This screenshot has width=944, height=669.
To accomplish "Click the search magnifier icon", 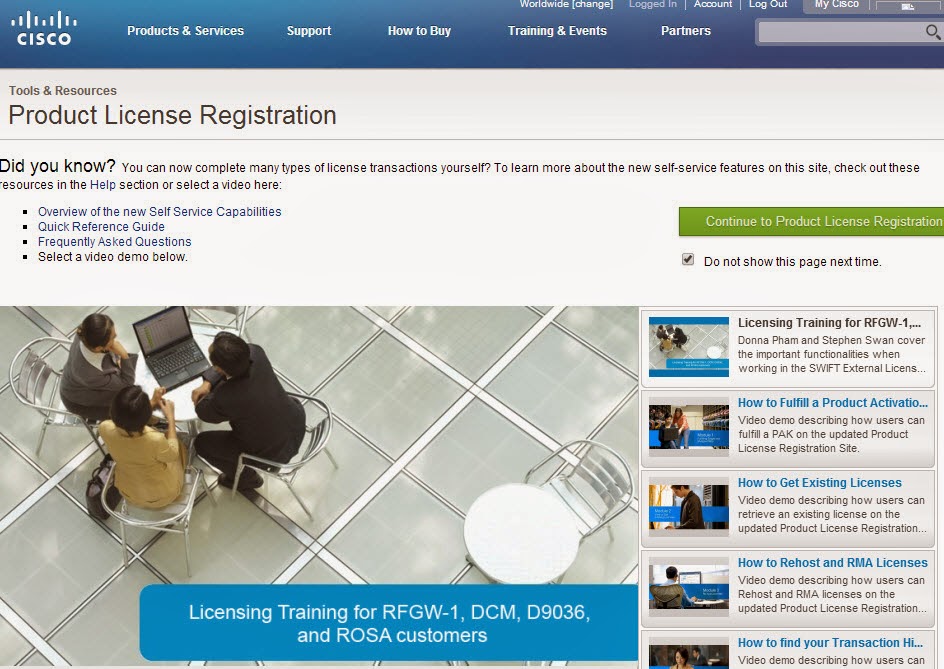I will click(933, 32).
